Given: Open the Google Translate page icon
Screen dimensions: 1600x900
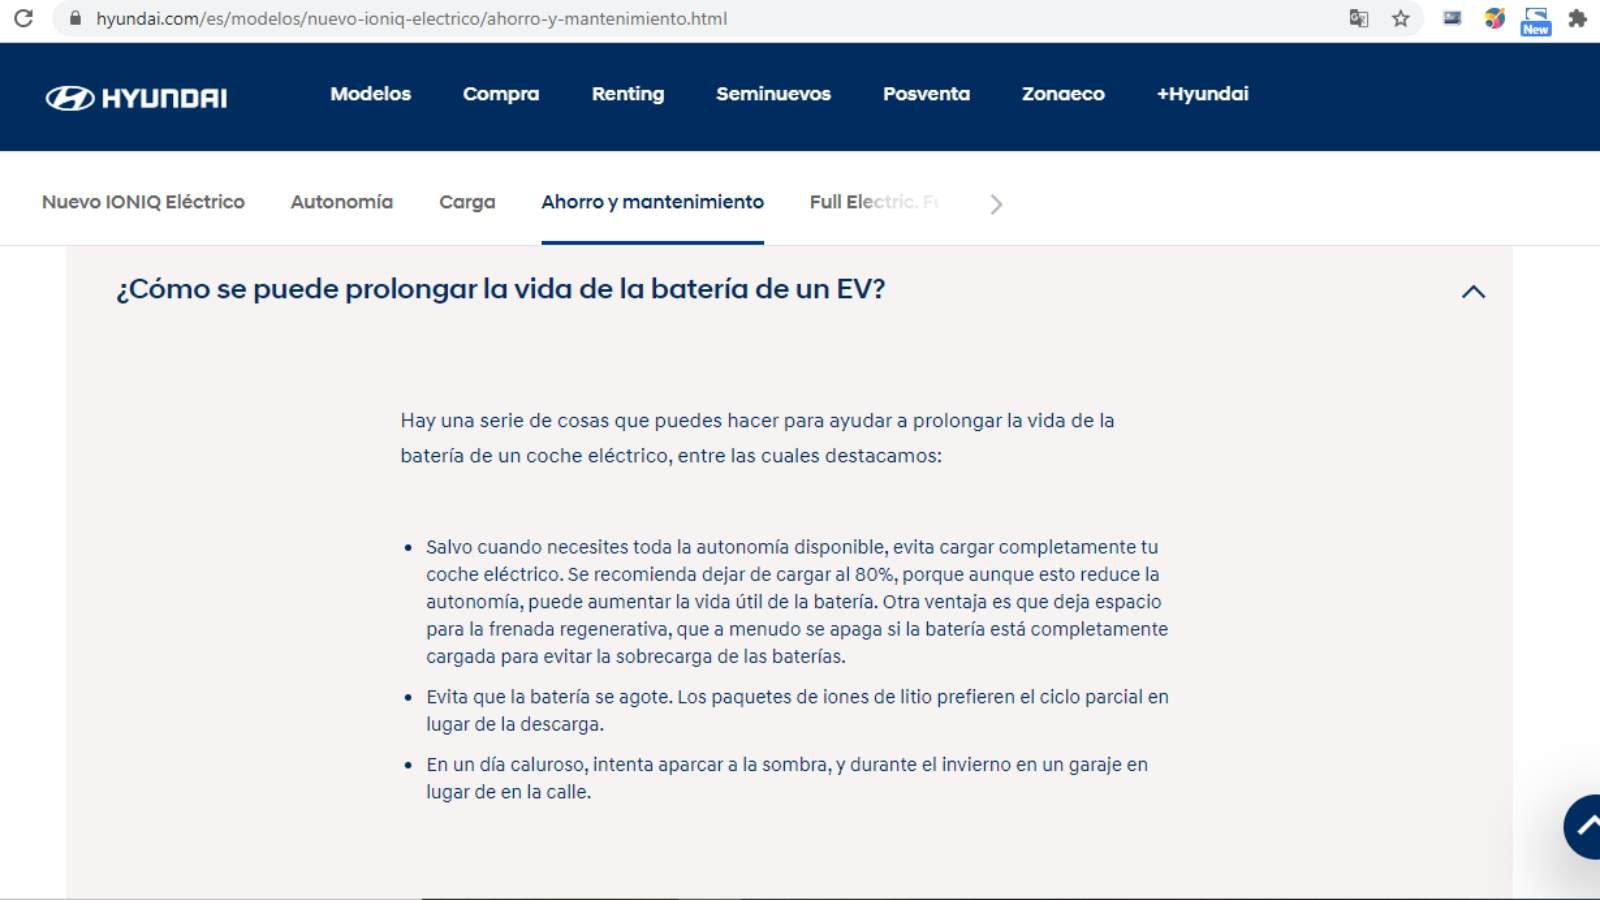Looking at the screenshot, I should click(1358, 18).
